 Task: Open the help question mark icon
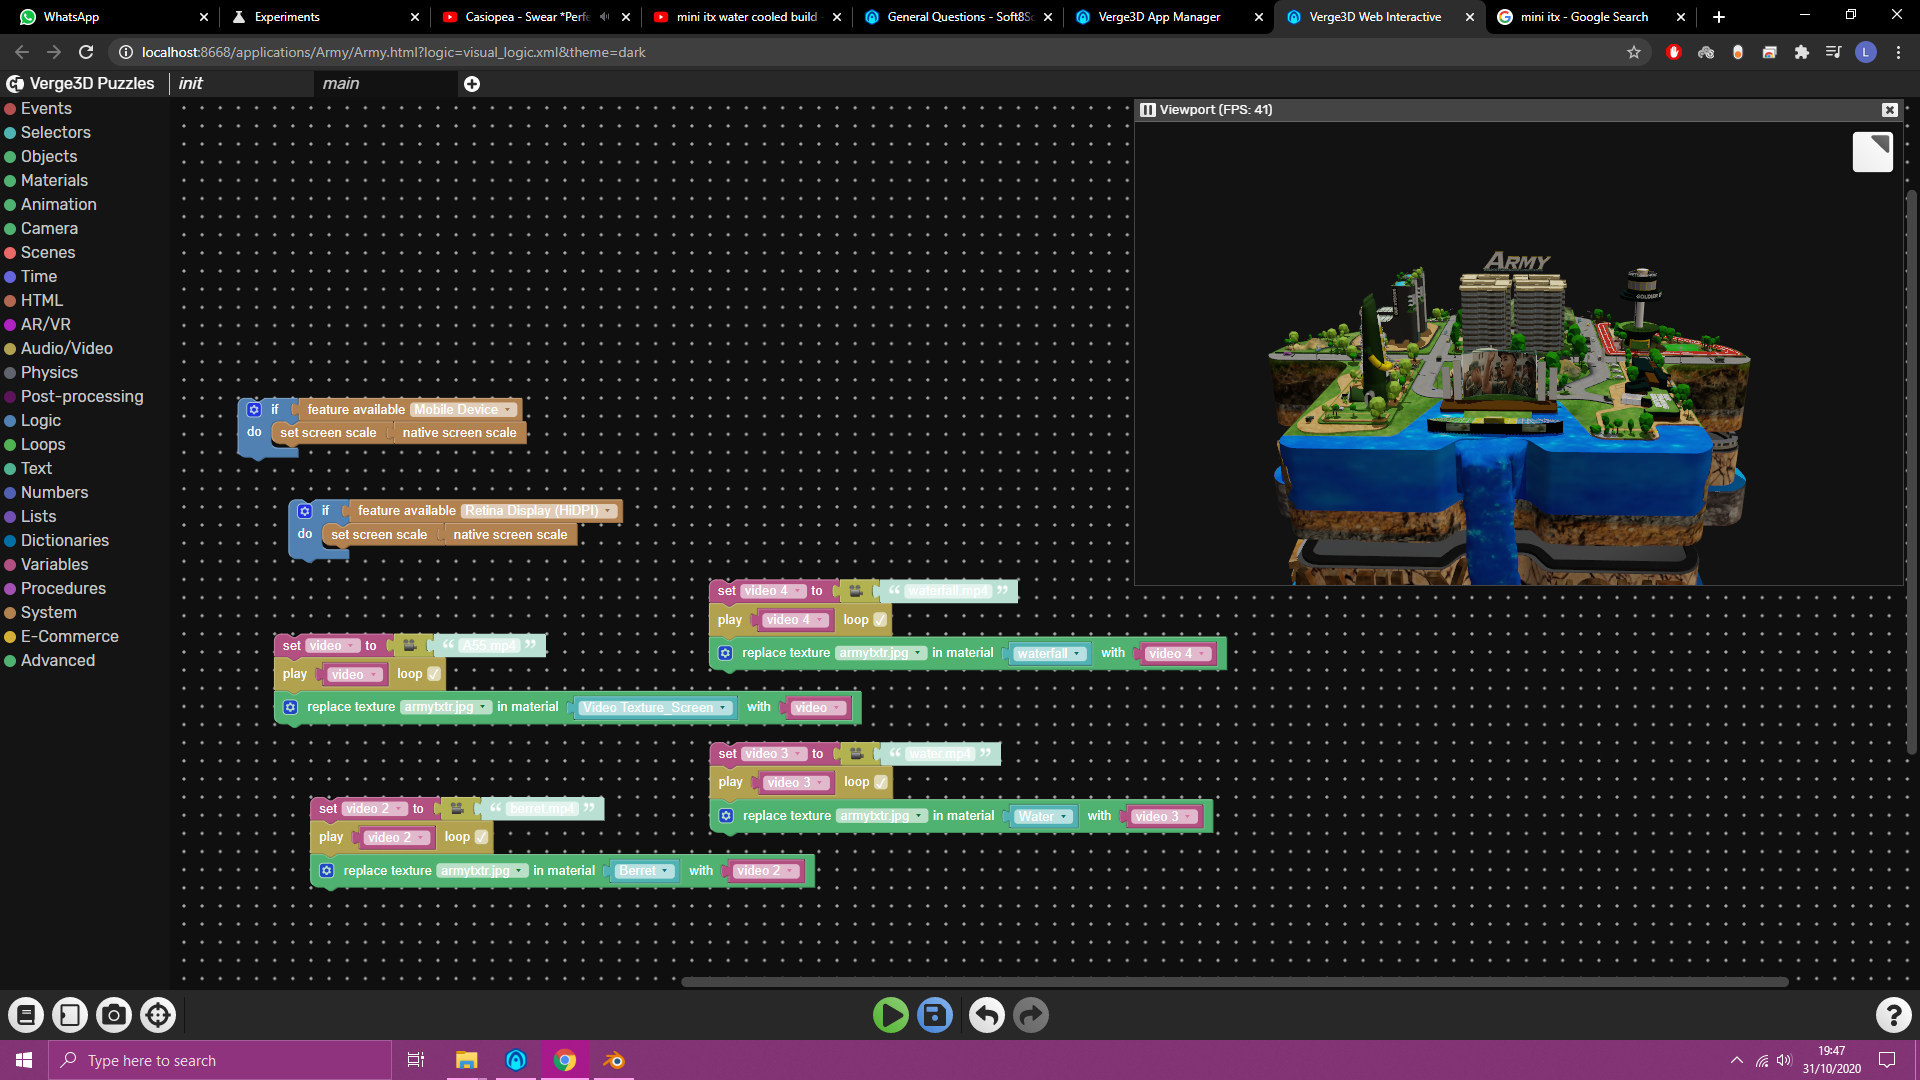click(1893, 1015)
